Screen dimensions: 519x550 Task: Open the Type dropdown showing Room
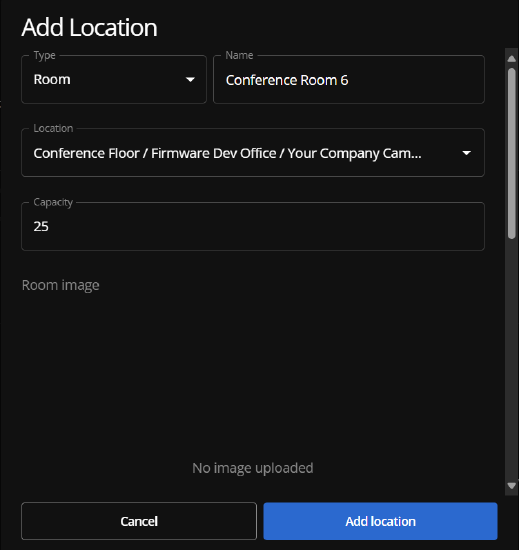click(x=114, y=80)
